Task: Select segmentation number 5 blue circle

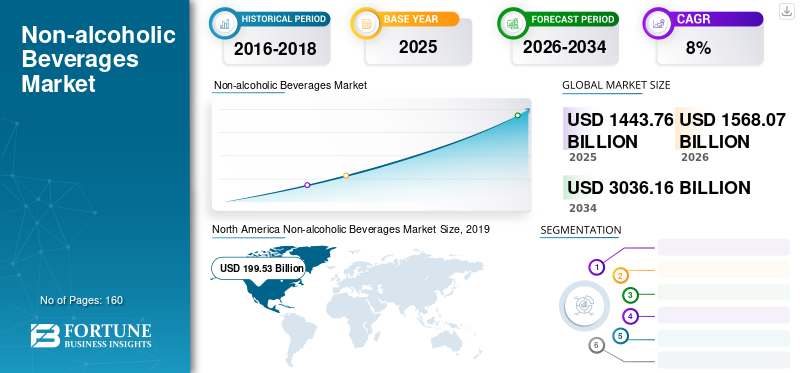Action: (x=620, y=336)
